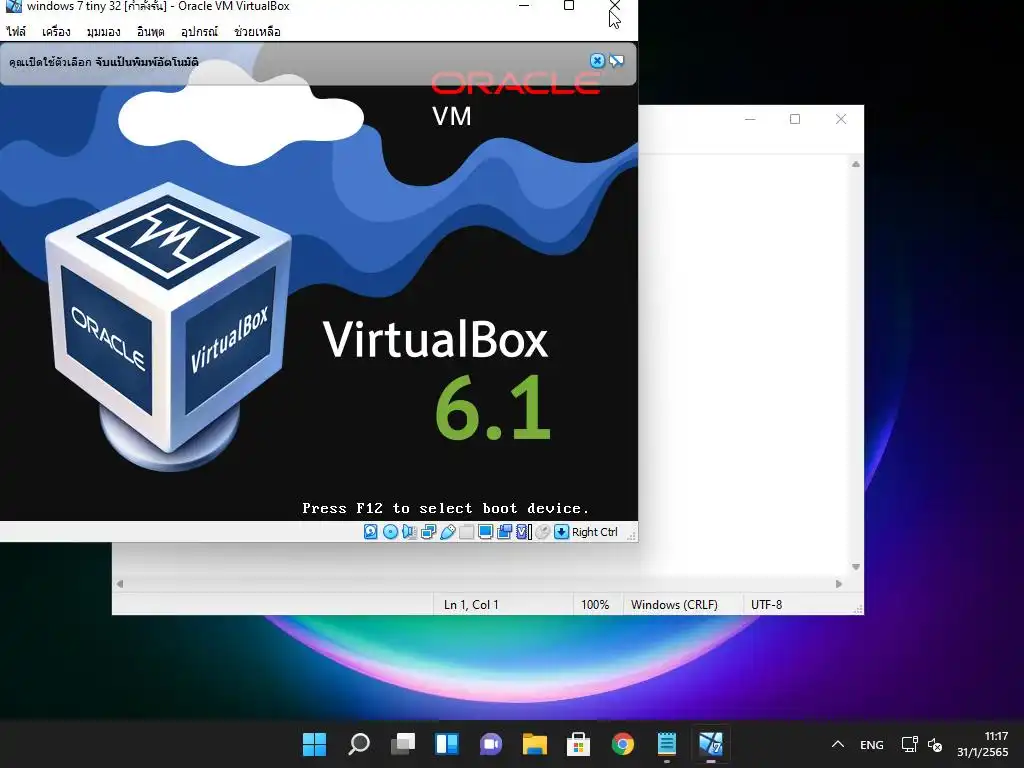Click Notepad vertical scrollbar down arrow
1024x768 pixels.
click(856, 567)
